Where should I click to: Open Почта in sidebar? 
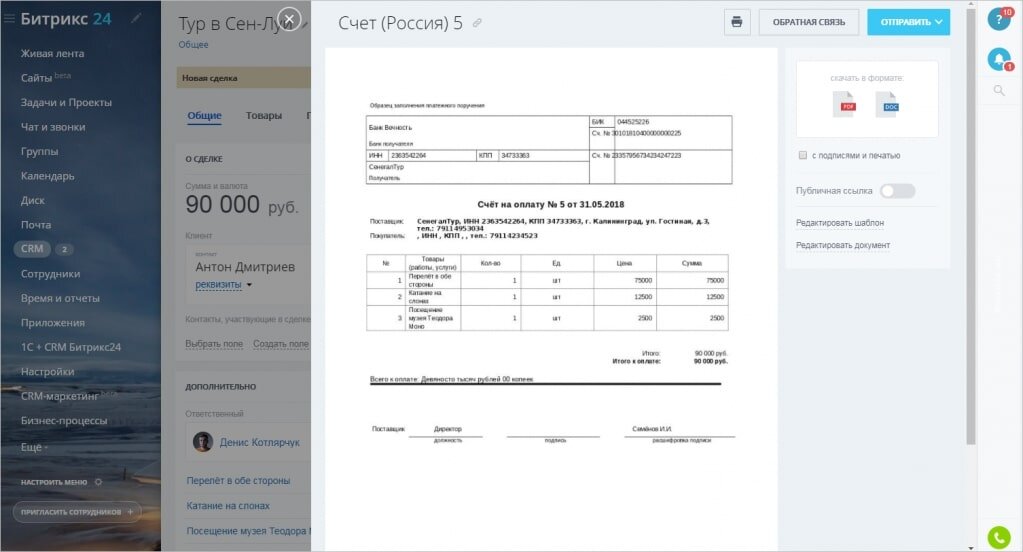coord(36,225)
